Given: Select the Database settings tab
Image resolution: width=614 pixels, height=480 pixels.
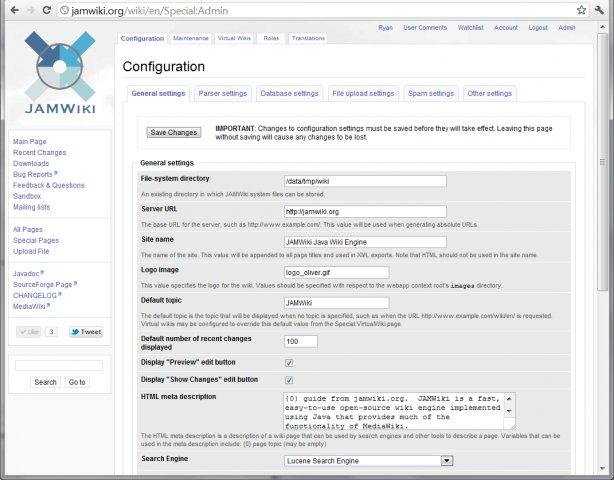Looking at the screenshot, I should click(289, 94).
